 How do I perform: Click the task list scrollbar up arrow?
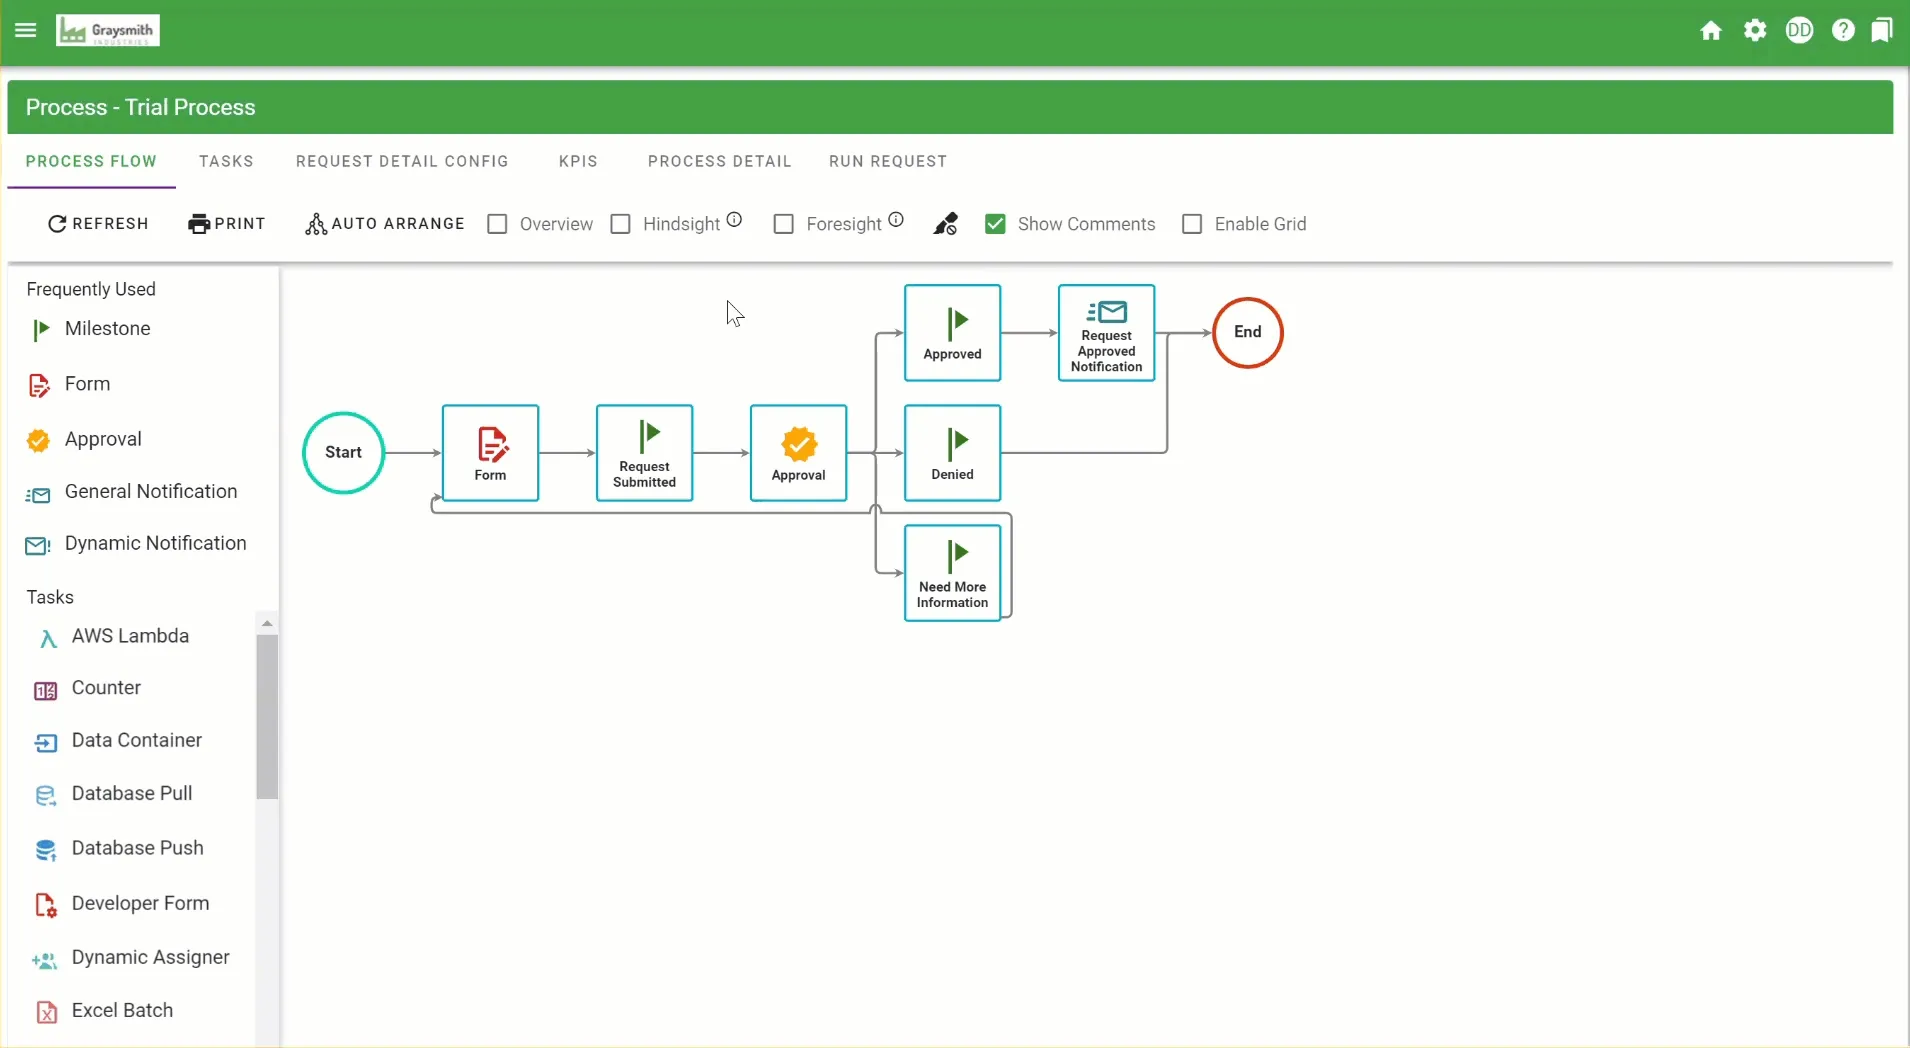[x=267, y=623]
